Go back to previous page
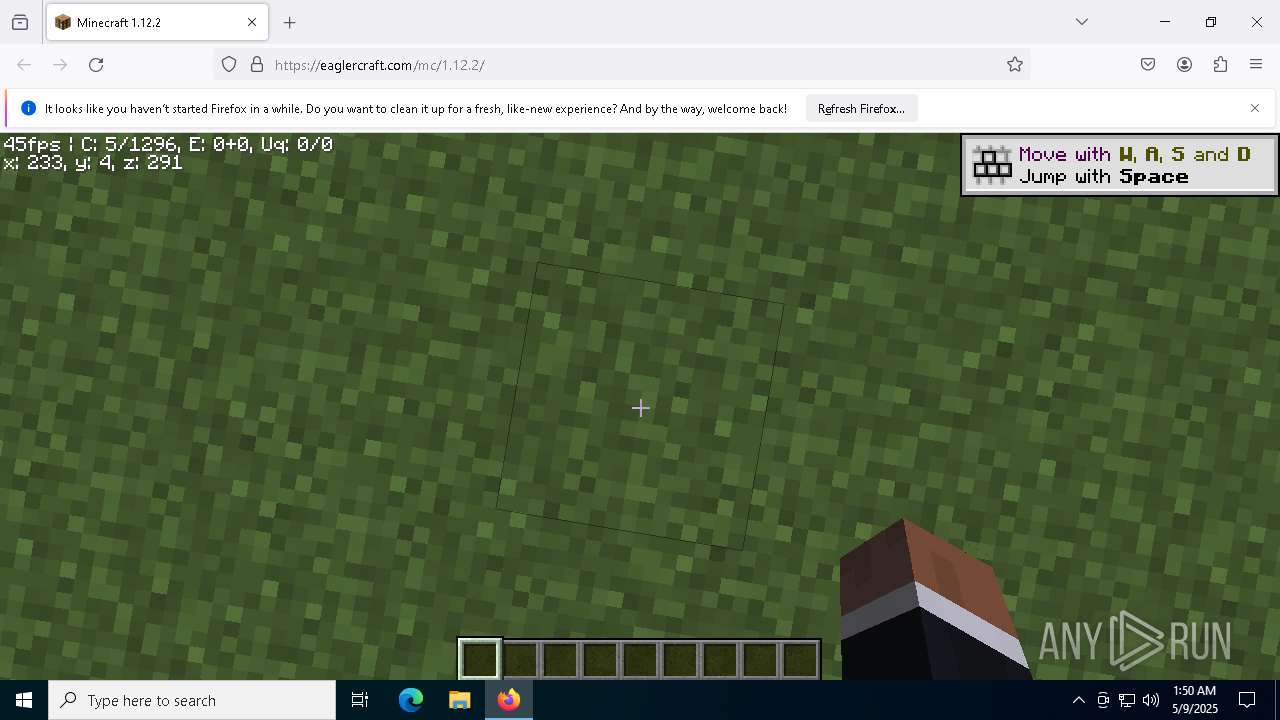The width and height of the screenshot is (1280, 720). [x=24, y=65]
